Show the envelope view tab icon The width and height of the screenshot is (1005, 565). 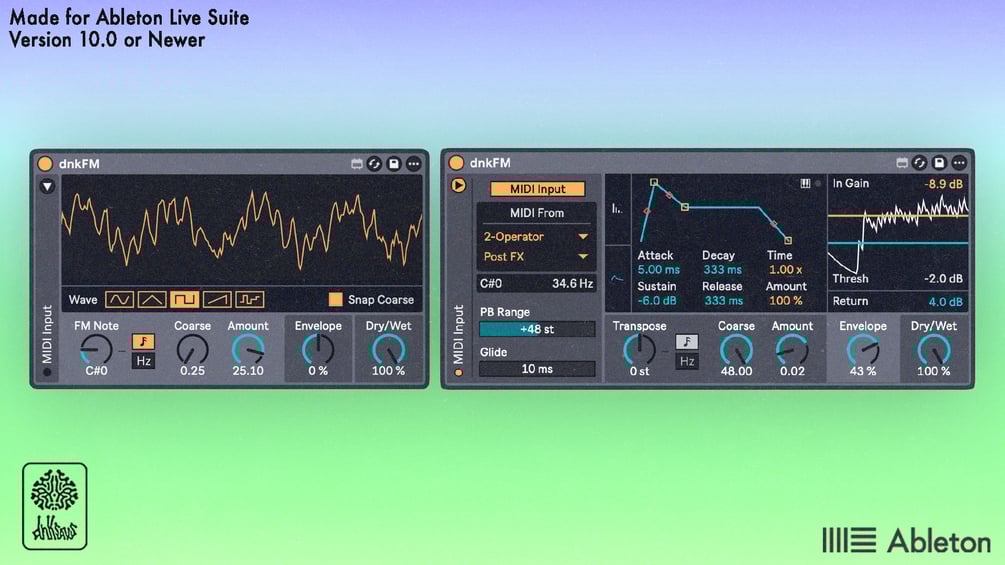pos(617,209)
